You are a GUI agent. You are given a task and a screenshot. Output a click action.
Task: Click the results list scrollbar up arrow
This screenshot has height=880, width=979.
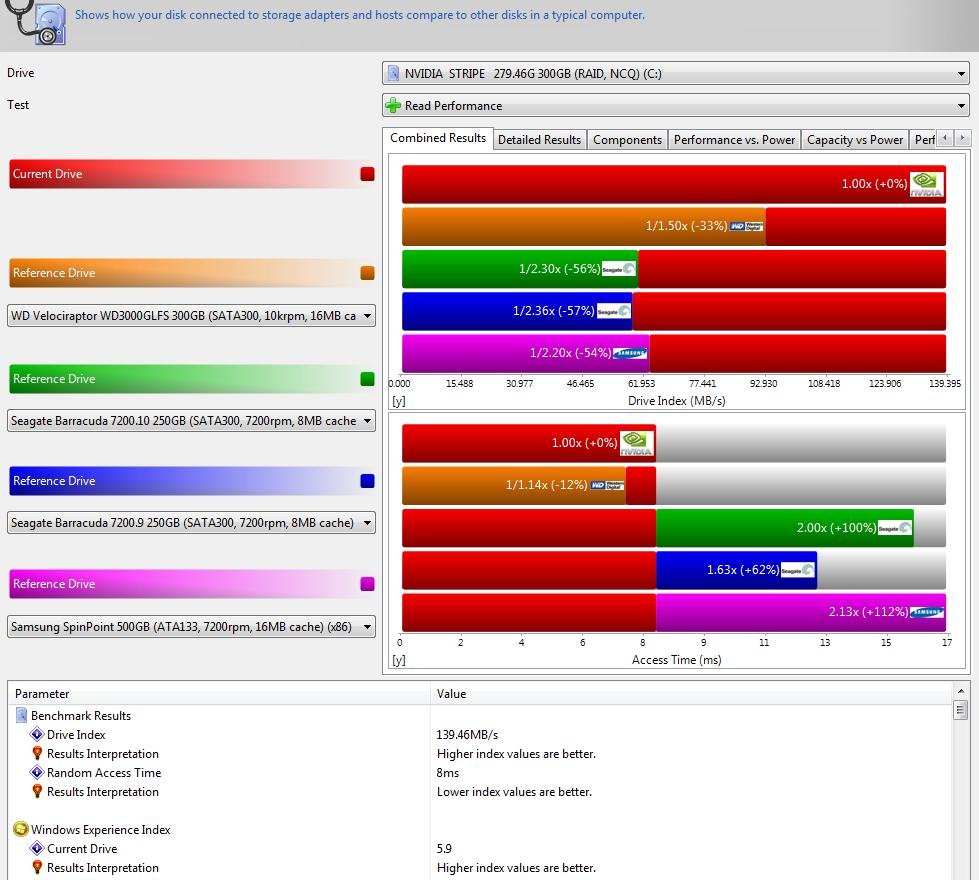(961, 691)
